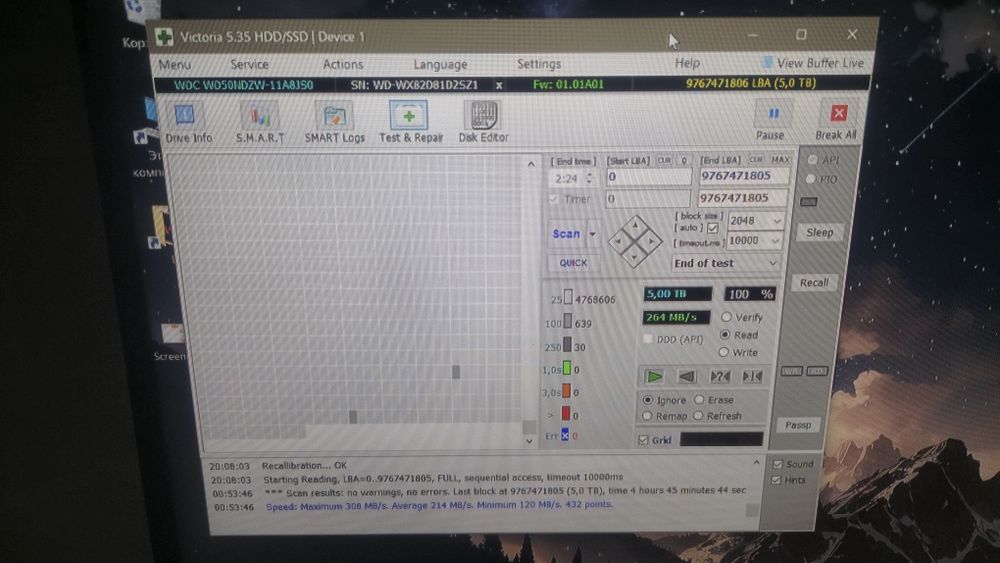Select the API access mode

pyautogui.click(x=813, y=159)
